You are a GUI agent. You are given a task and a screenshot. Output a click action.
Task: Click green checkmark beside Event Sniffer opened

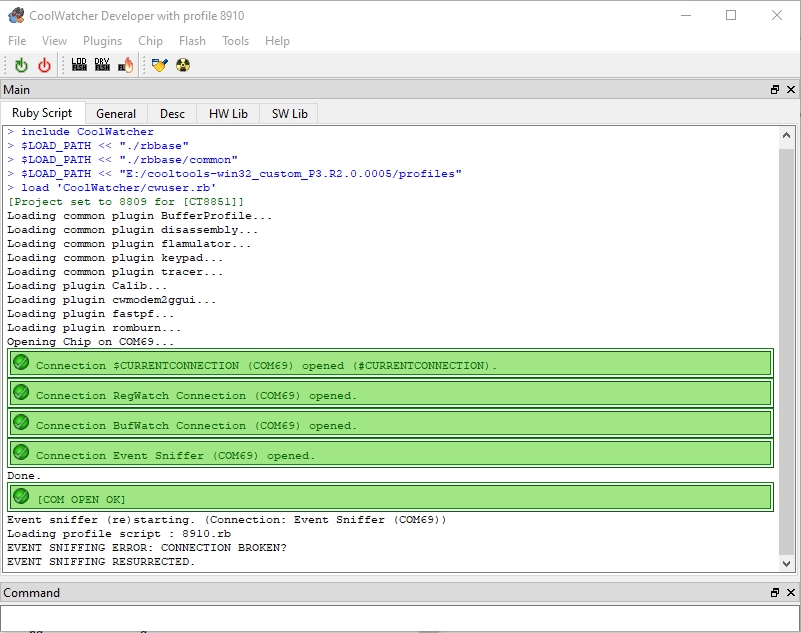point(21,452)
